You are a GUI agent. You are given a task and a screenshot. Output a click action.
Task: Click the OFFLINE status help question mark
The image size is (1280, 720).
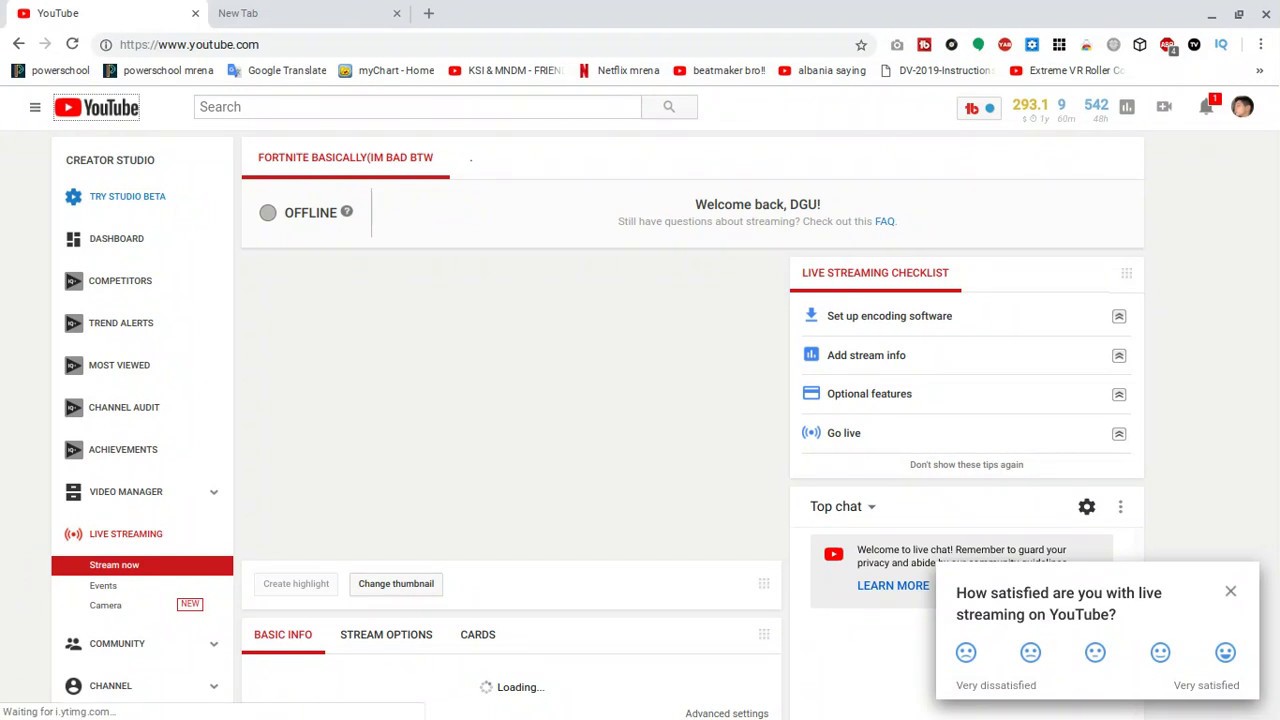coord(347,211)
